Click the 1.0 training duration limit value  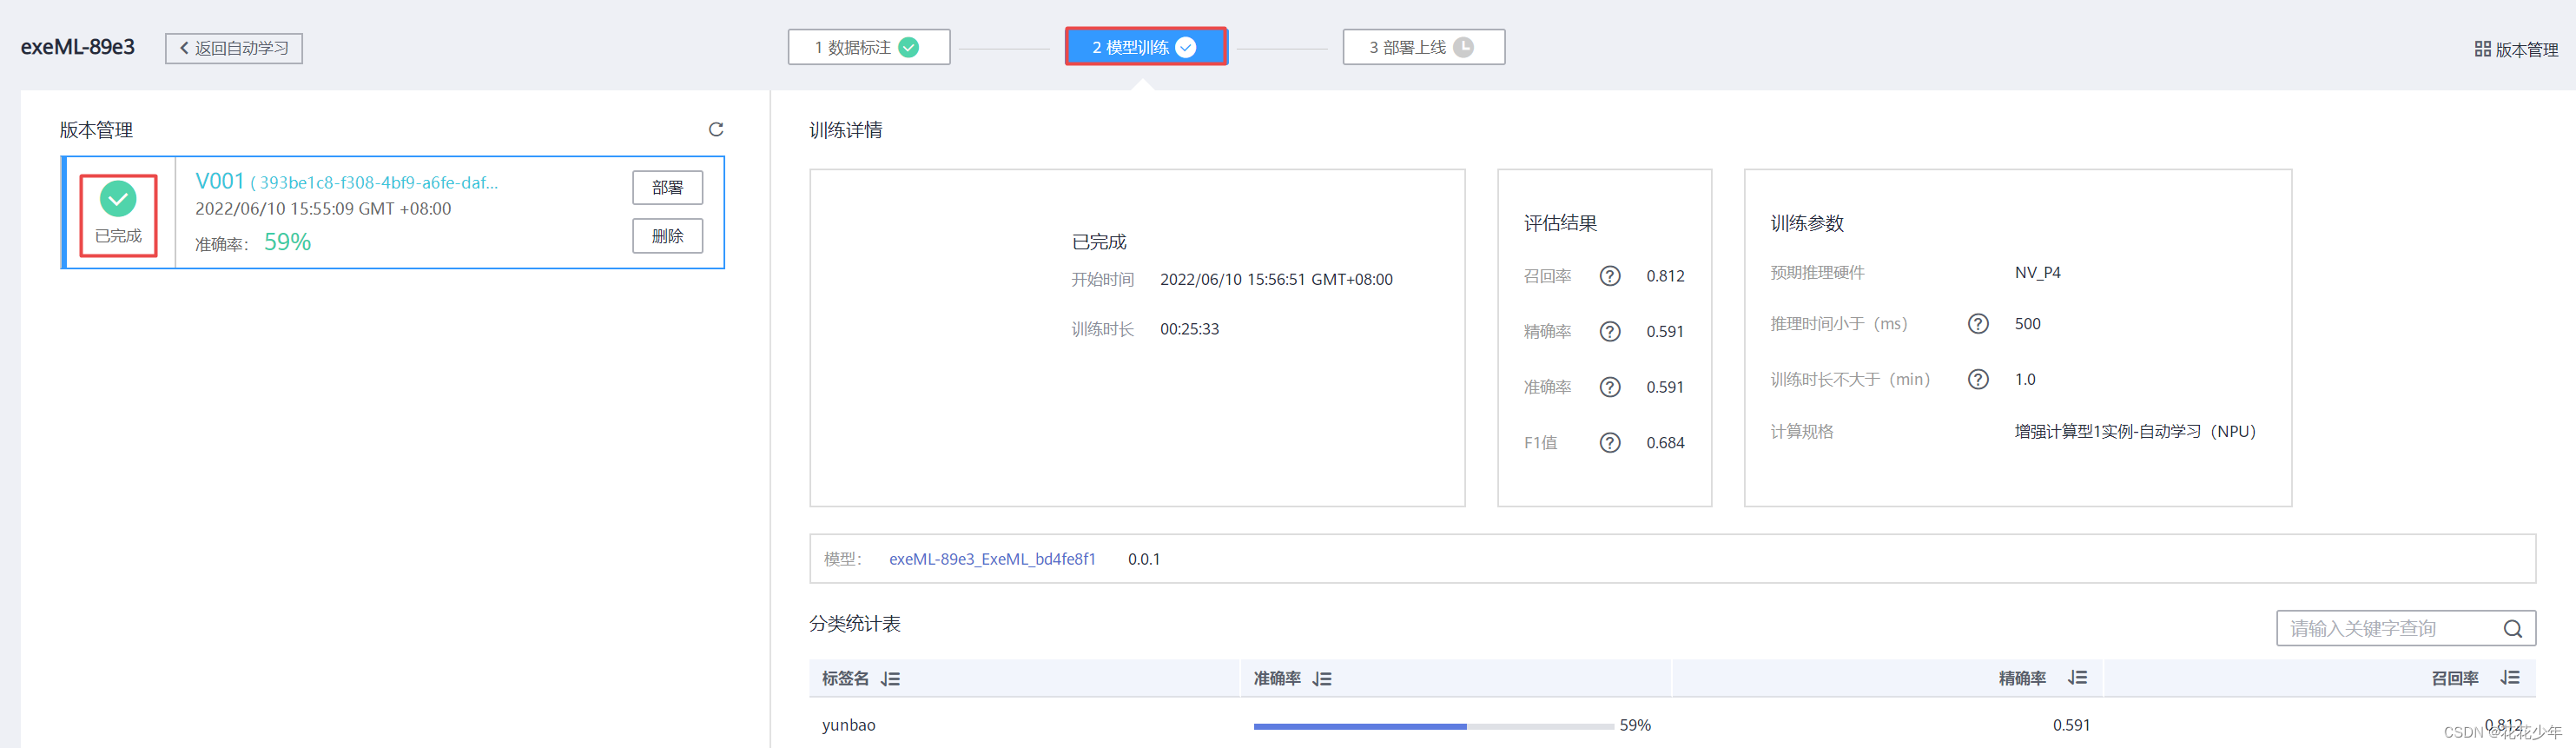click(2025, 379)
